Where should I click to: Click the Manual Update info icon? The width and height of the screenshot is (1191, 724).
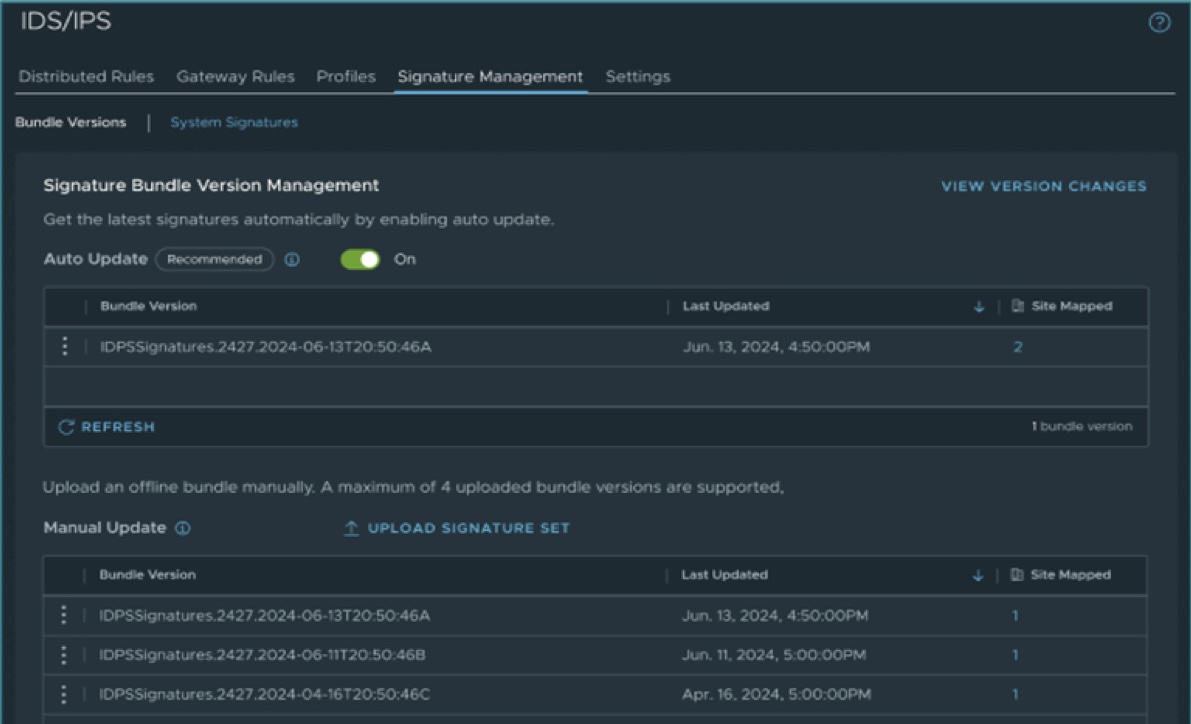(183, 528)
